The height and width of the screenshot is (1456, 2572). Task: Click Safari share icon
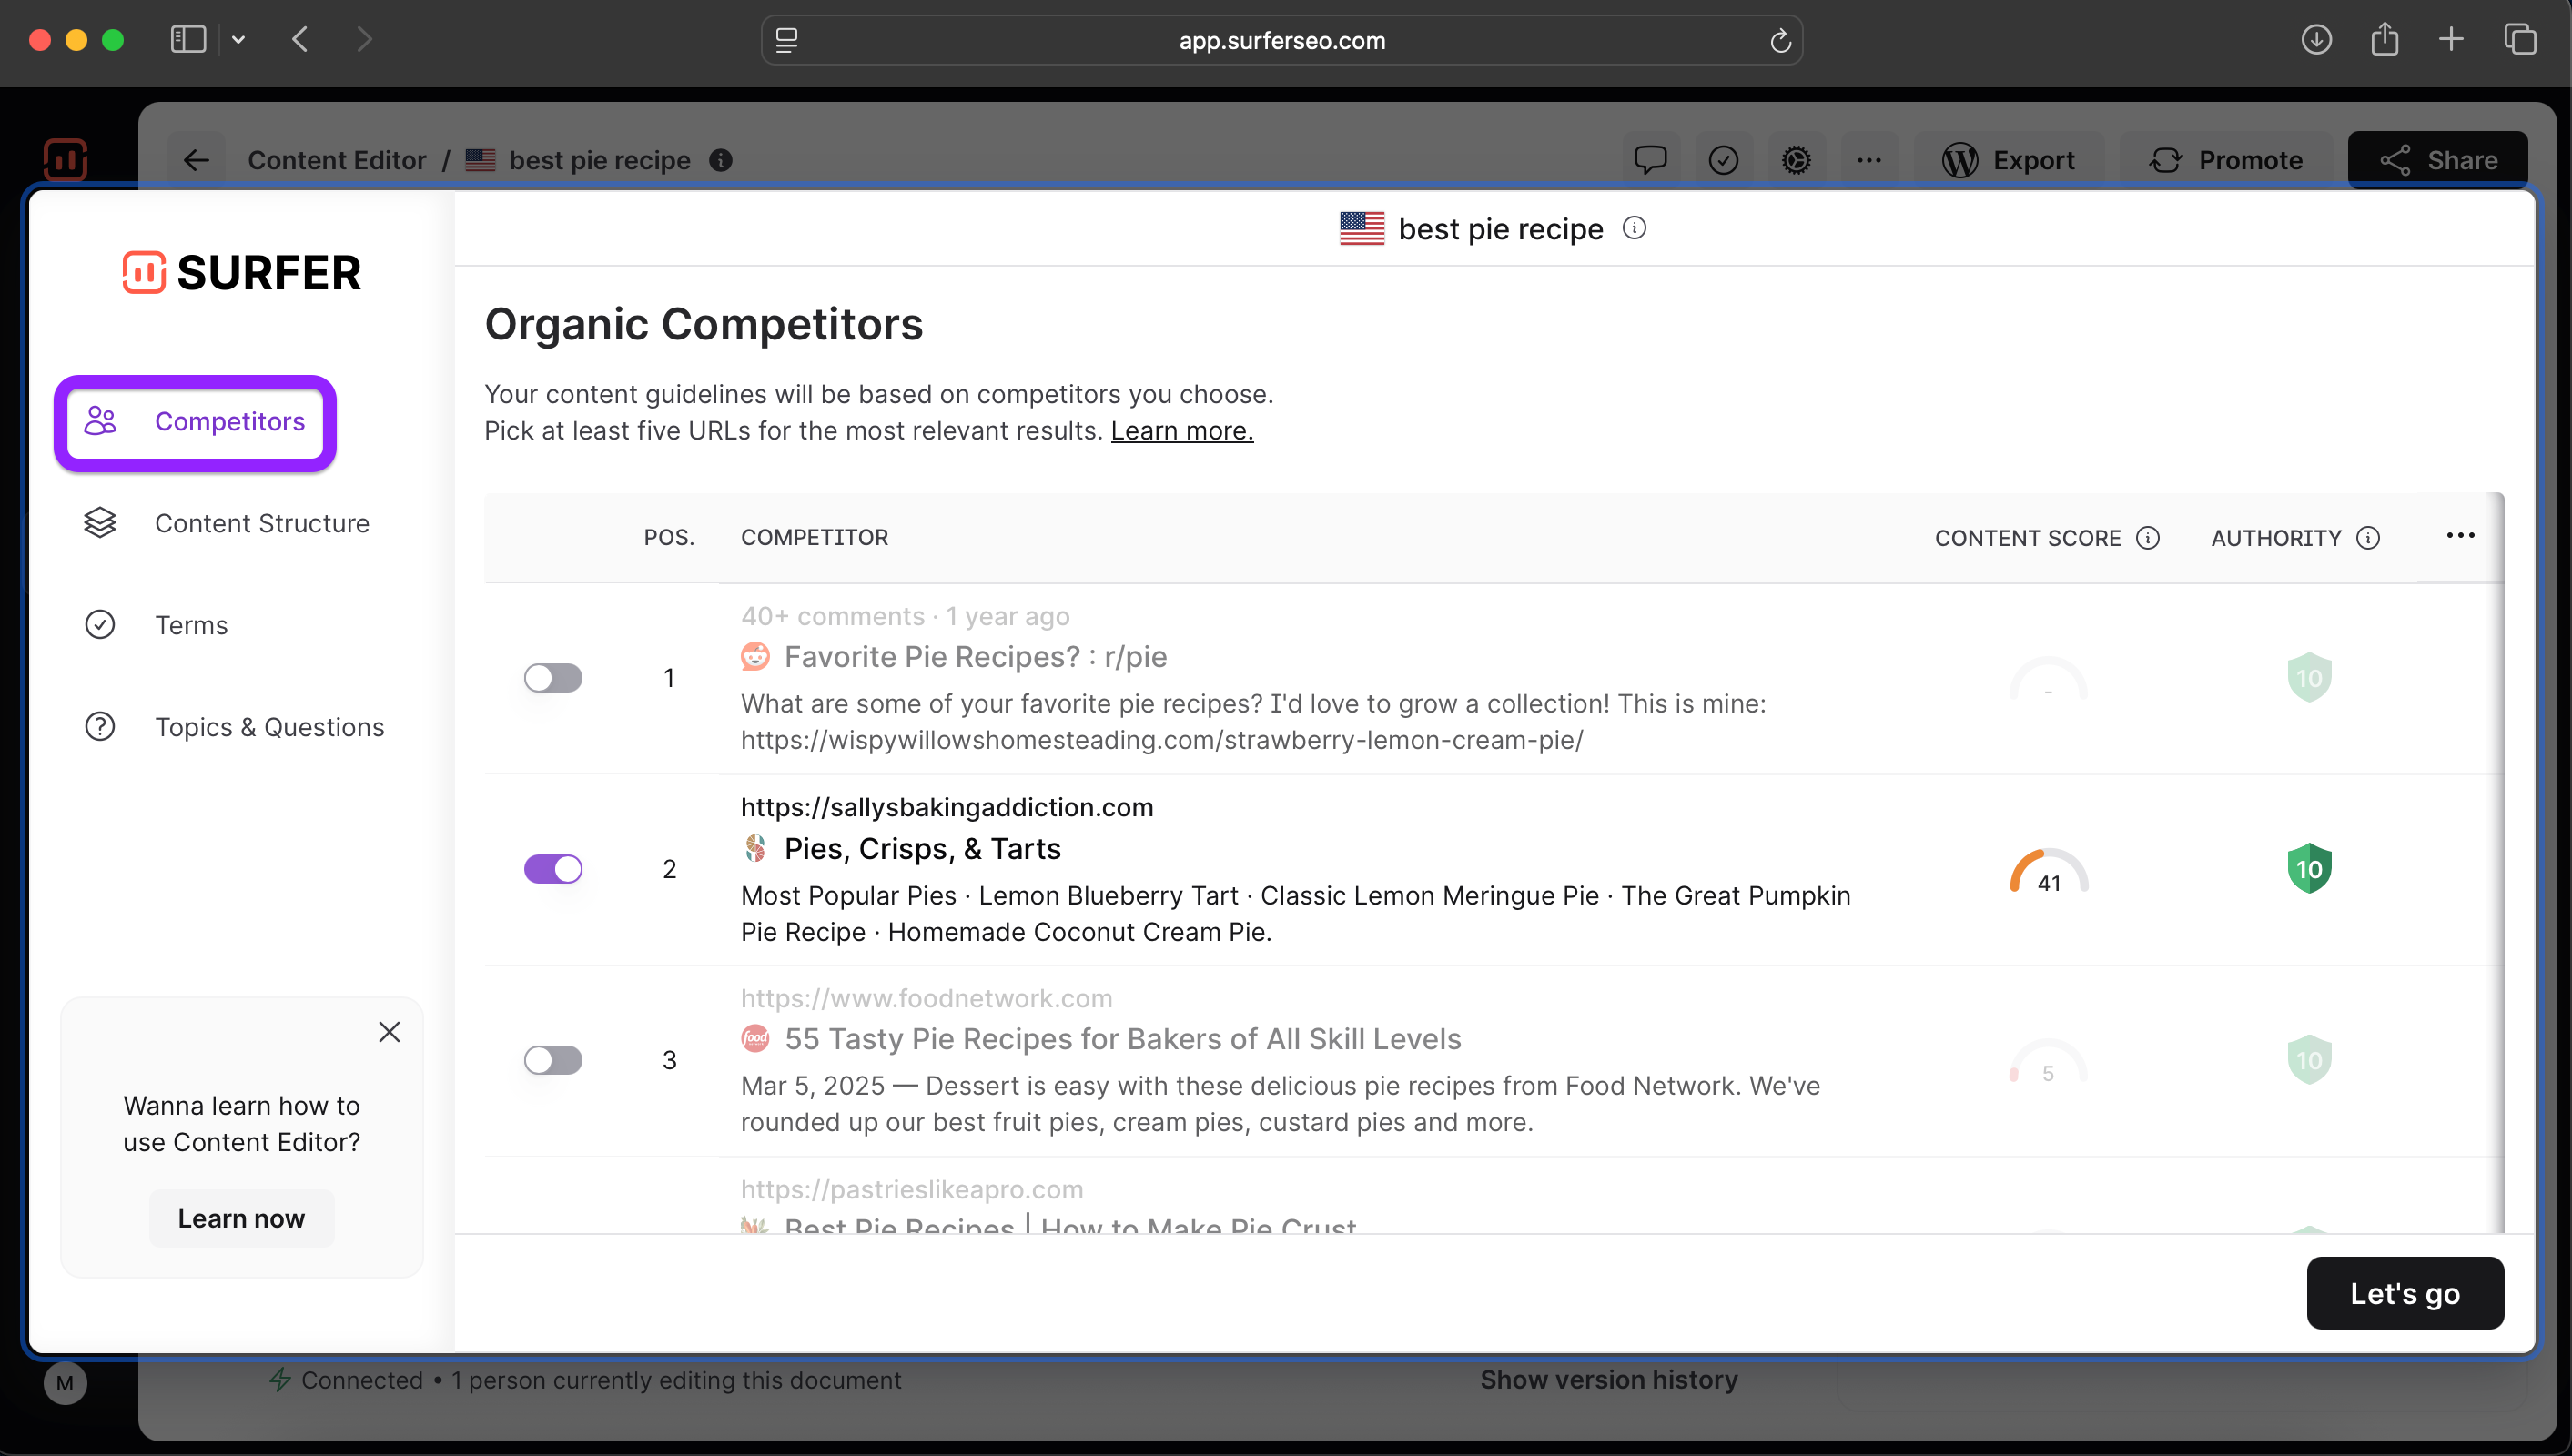tap(2384, 40)
